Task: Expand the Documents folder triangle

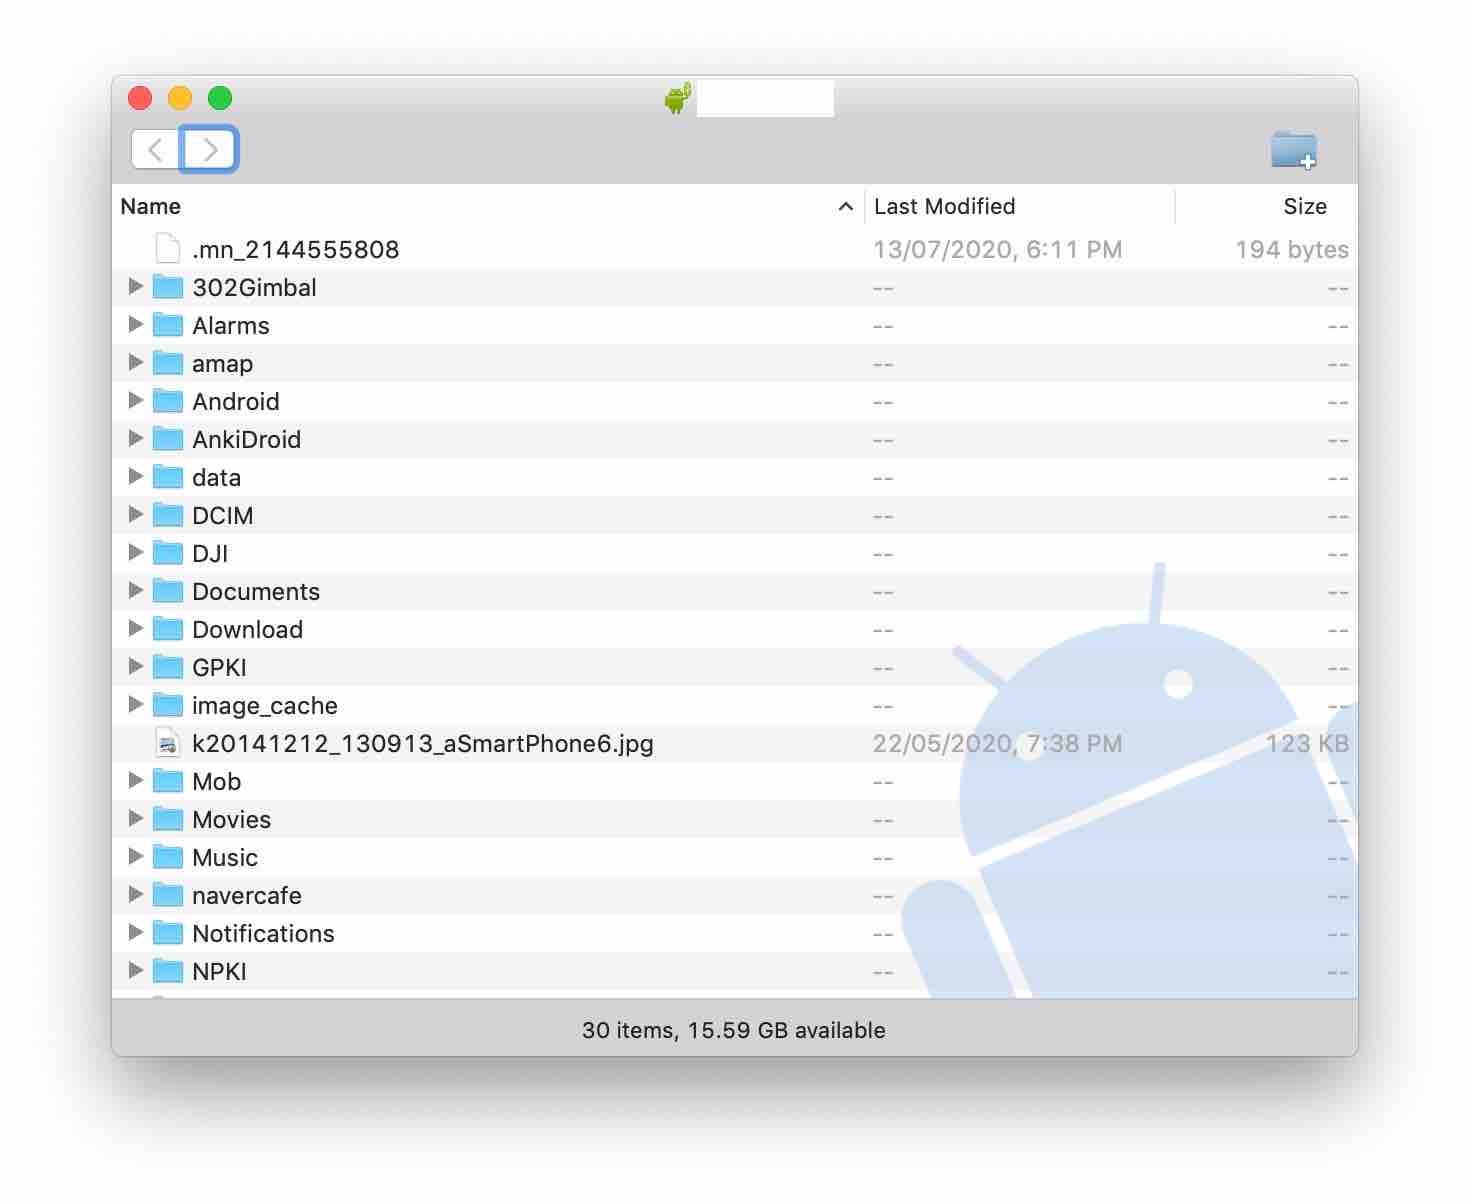Action: coord(136,591)
